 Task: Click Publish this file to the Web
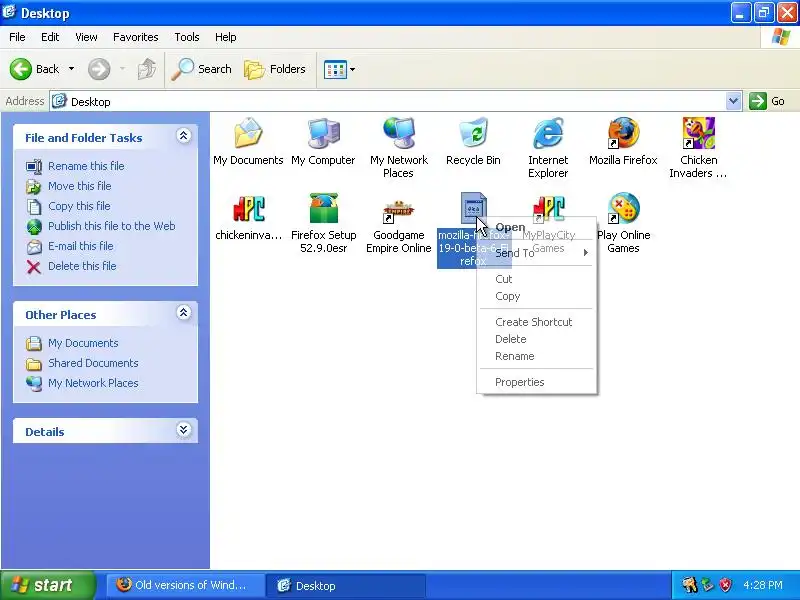pos(112,226)
